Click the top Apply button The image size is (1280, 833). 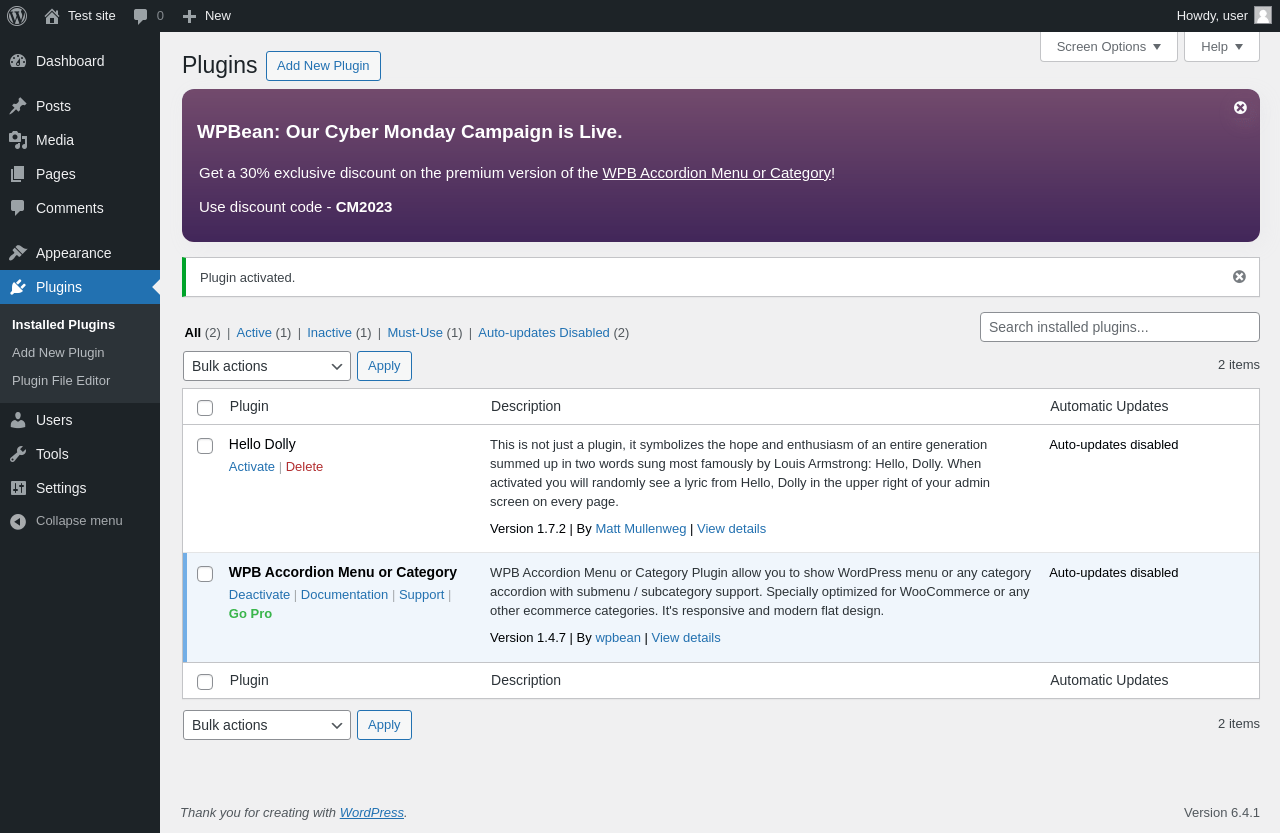click(384, 366)
